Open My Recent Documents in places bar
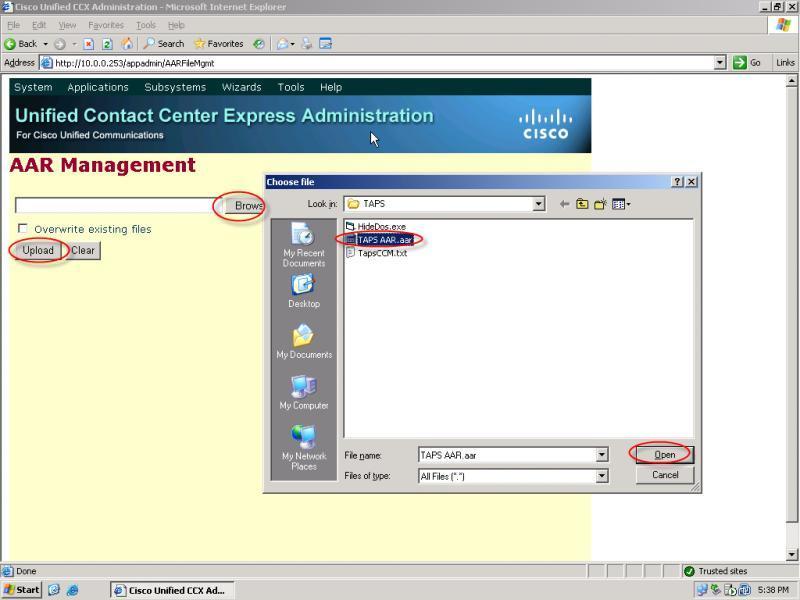This screenshot has width=800, height=600. pyautogui.click(x=304, y=245)
